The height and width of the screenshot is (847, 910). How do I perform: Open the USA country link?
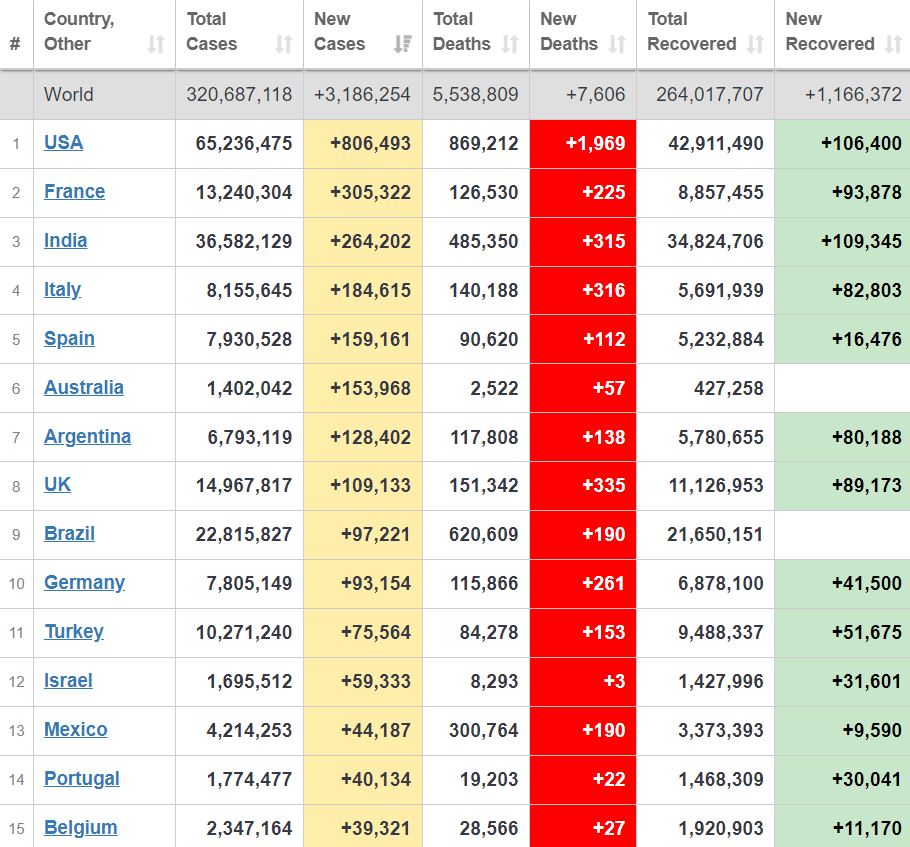point(63,143)
